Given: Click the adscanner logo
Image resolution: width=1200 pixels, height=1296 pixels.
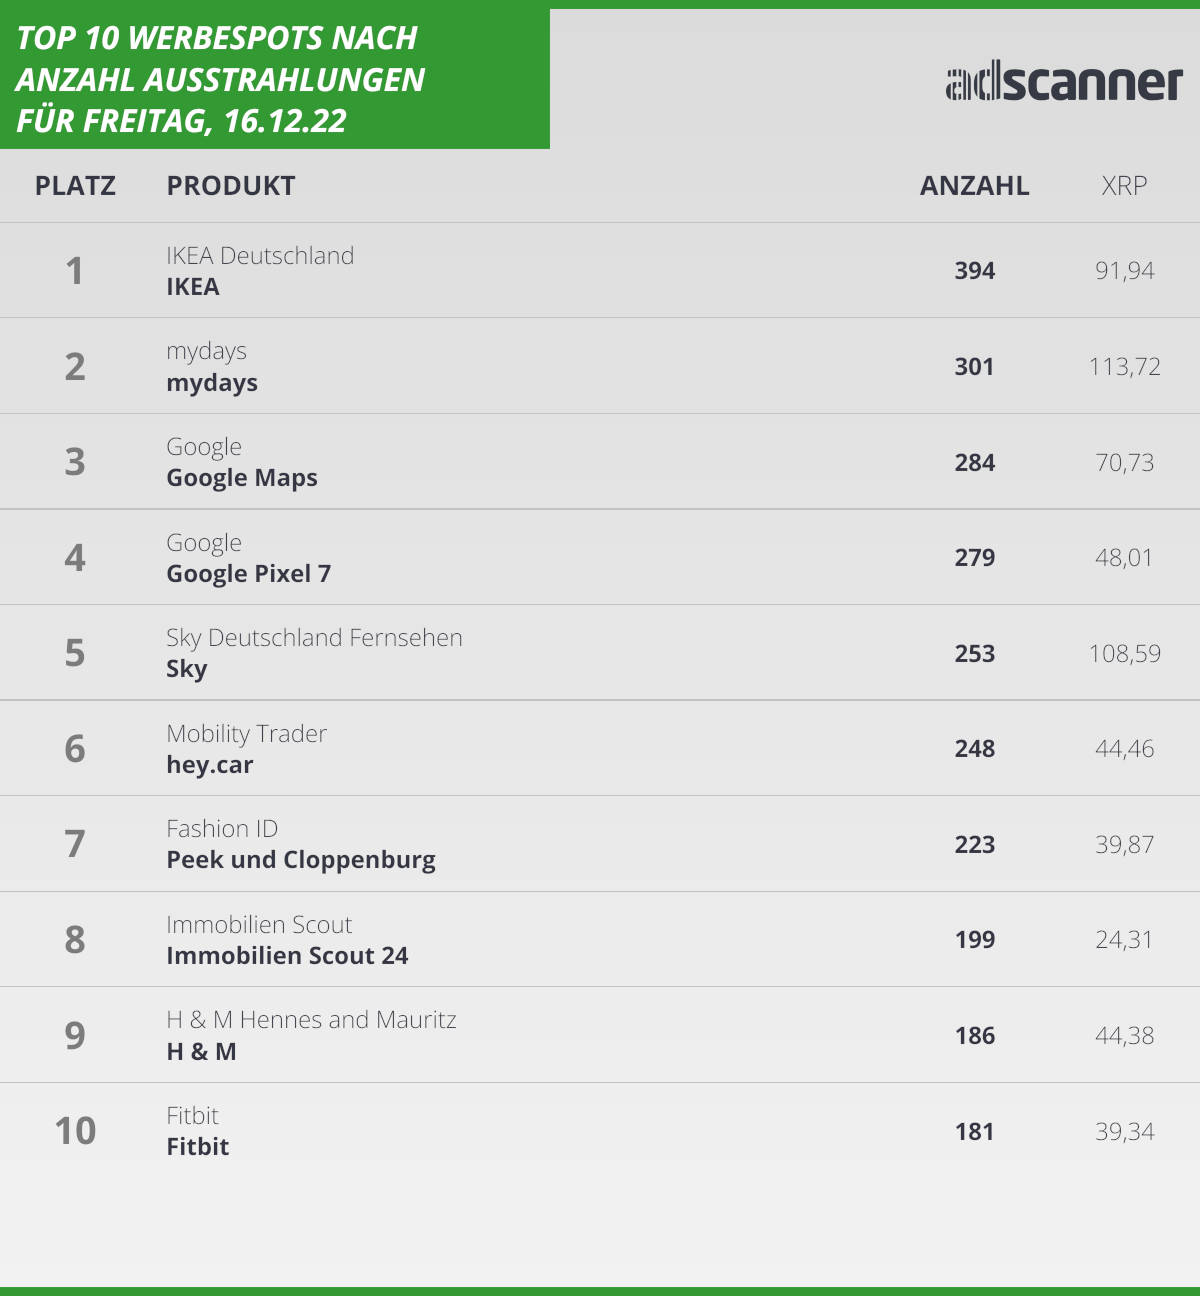Looking at the screenshot, I should tap(1064, 83).
